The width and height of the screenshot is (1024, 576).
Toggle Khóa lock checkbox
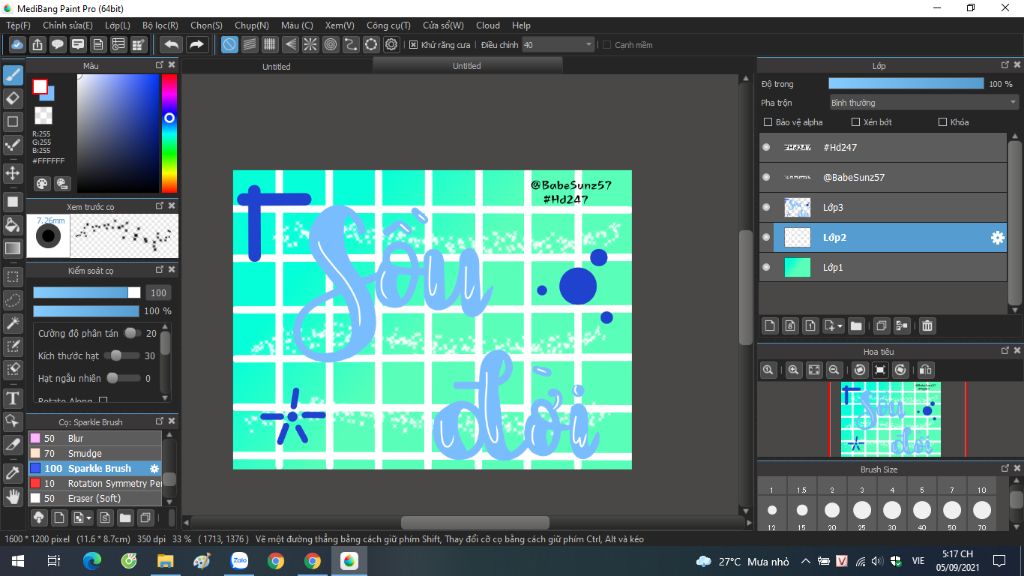pyautogui.click(x=942, y=122)
